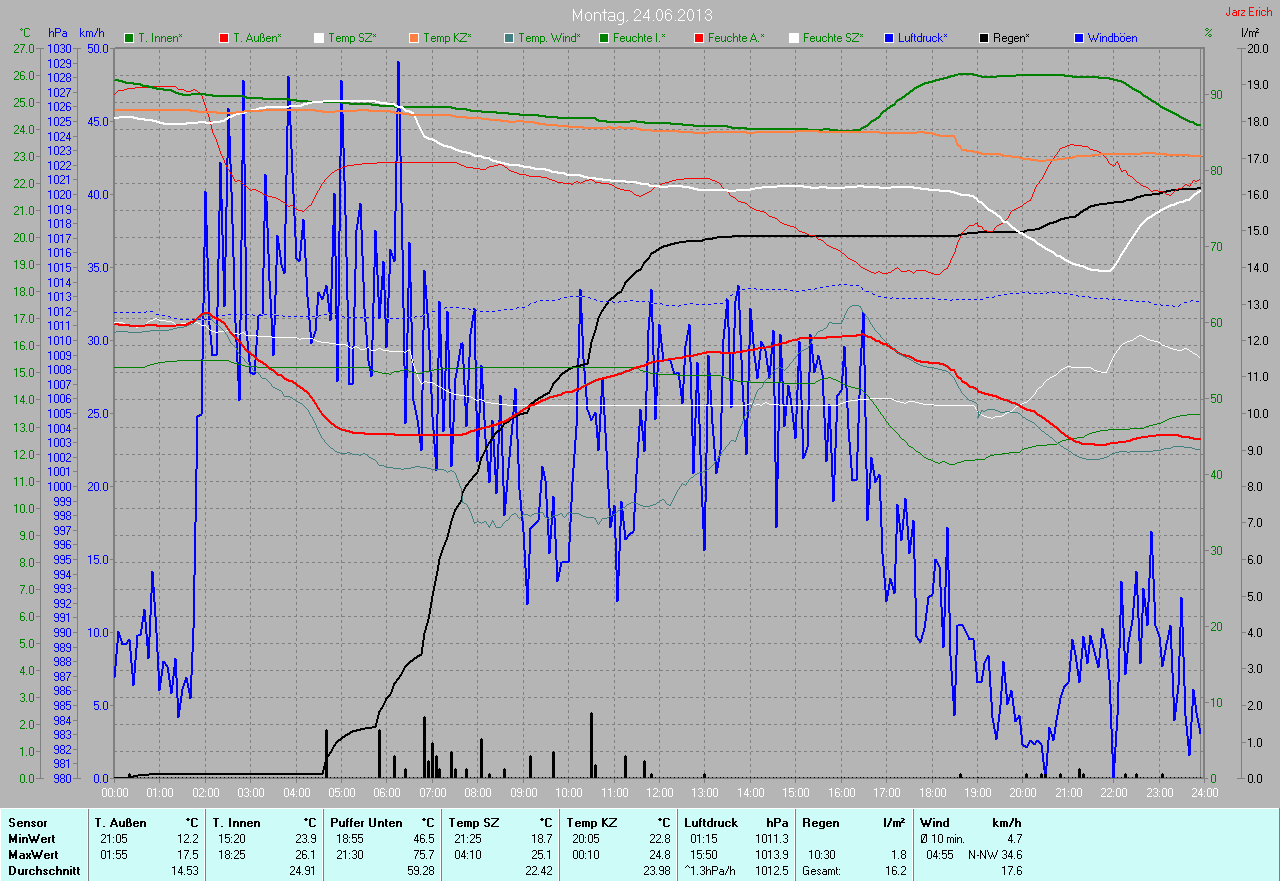Click the 12:00 time axis label
1280x881 pixels.
tap(659, 793)
